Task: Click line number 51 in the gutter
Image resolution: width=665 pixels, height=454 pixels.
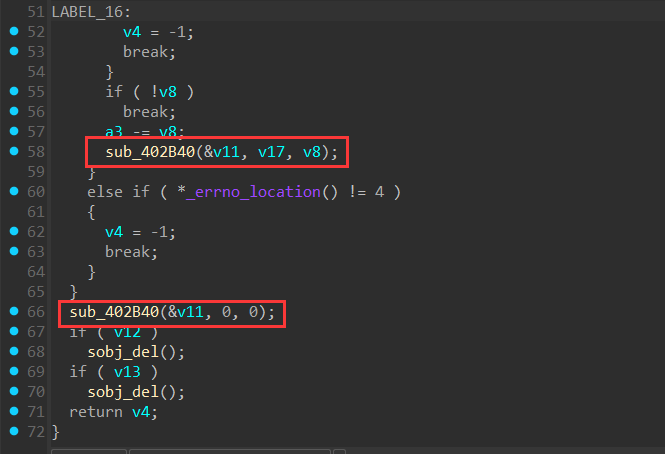Action: [x=36, y=12]
